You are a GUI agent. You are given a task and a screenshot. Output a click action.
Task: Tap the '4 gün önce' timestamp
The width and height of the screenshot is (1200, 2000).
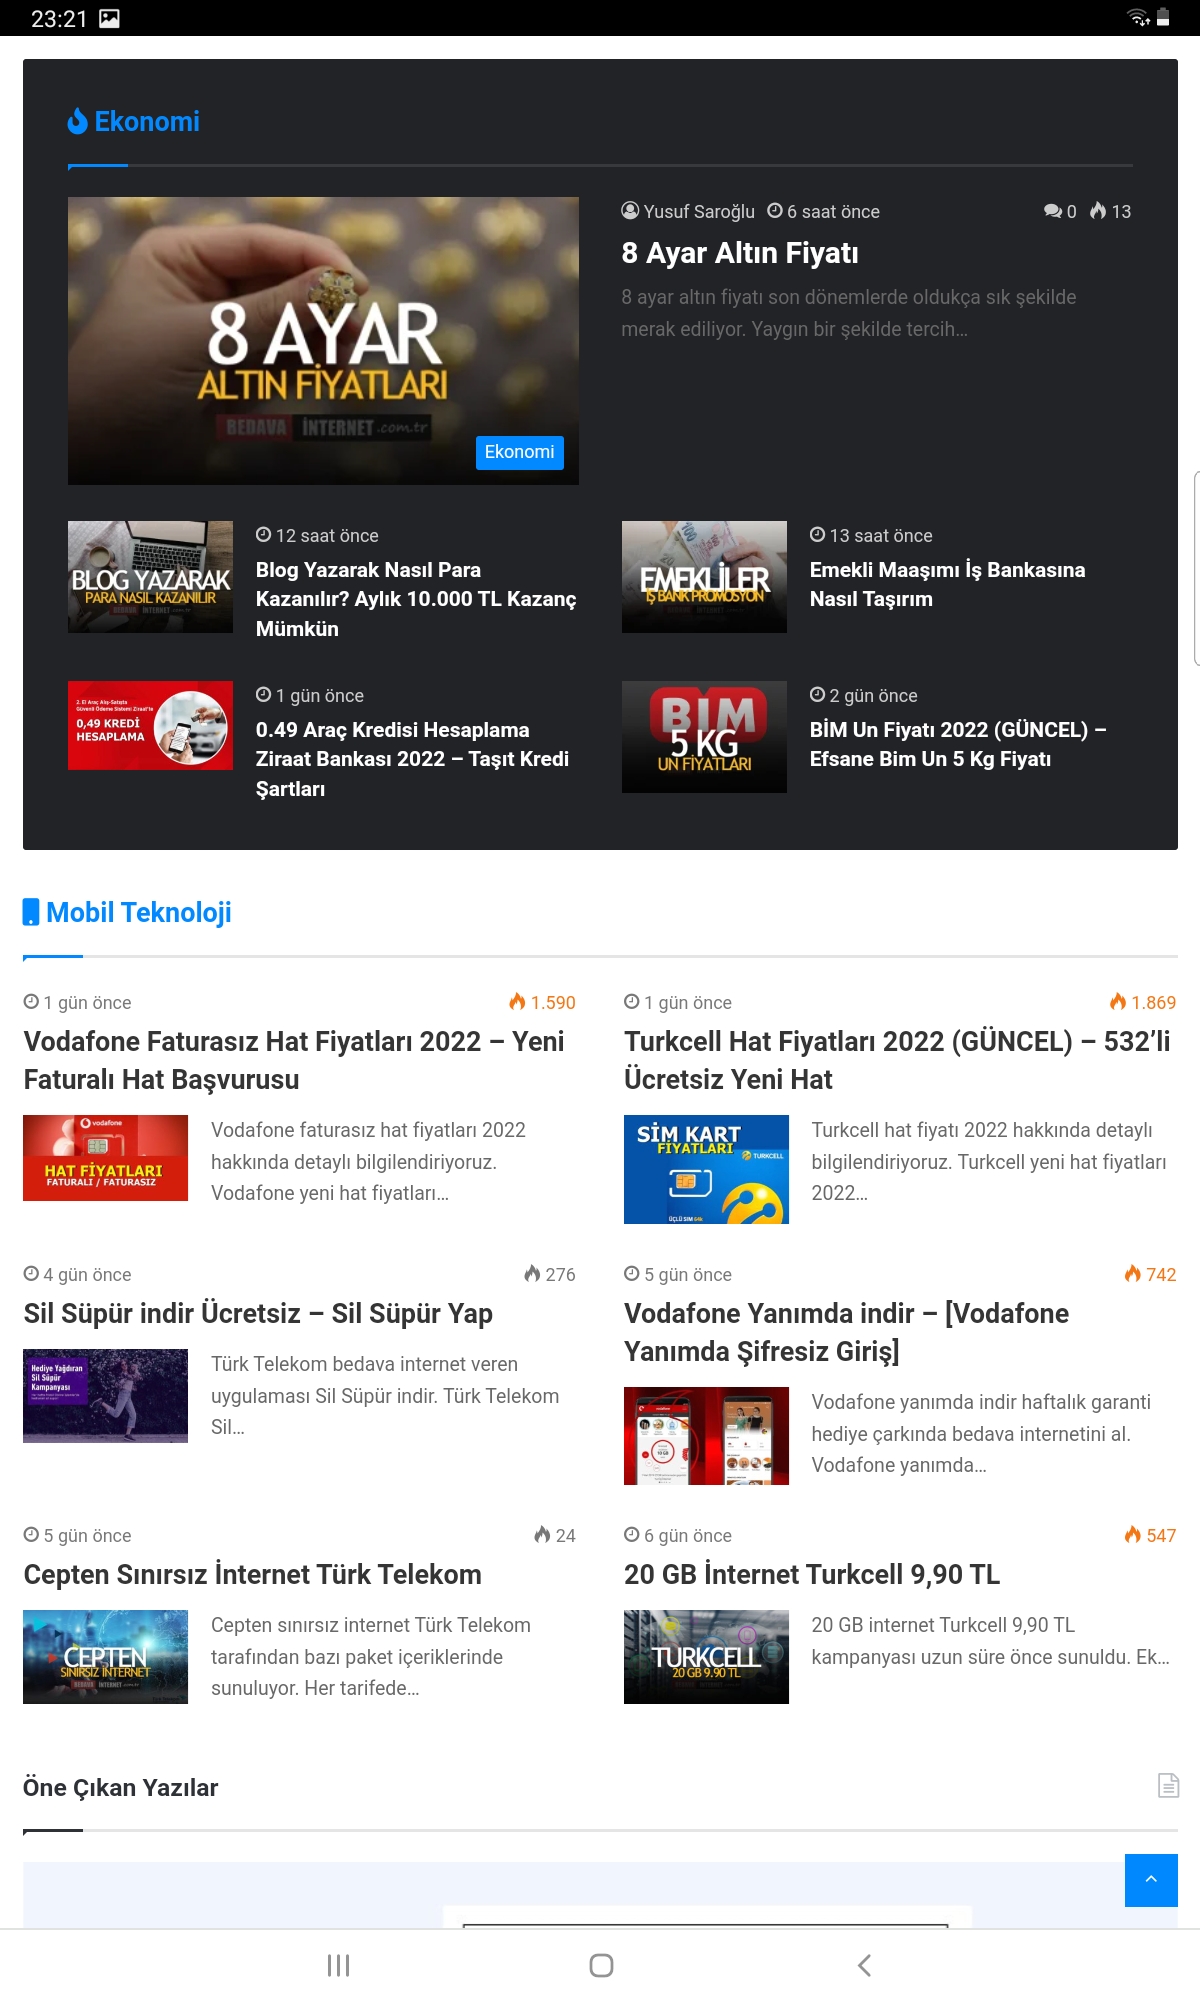tap(87, 1275)
